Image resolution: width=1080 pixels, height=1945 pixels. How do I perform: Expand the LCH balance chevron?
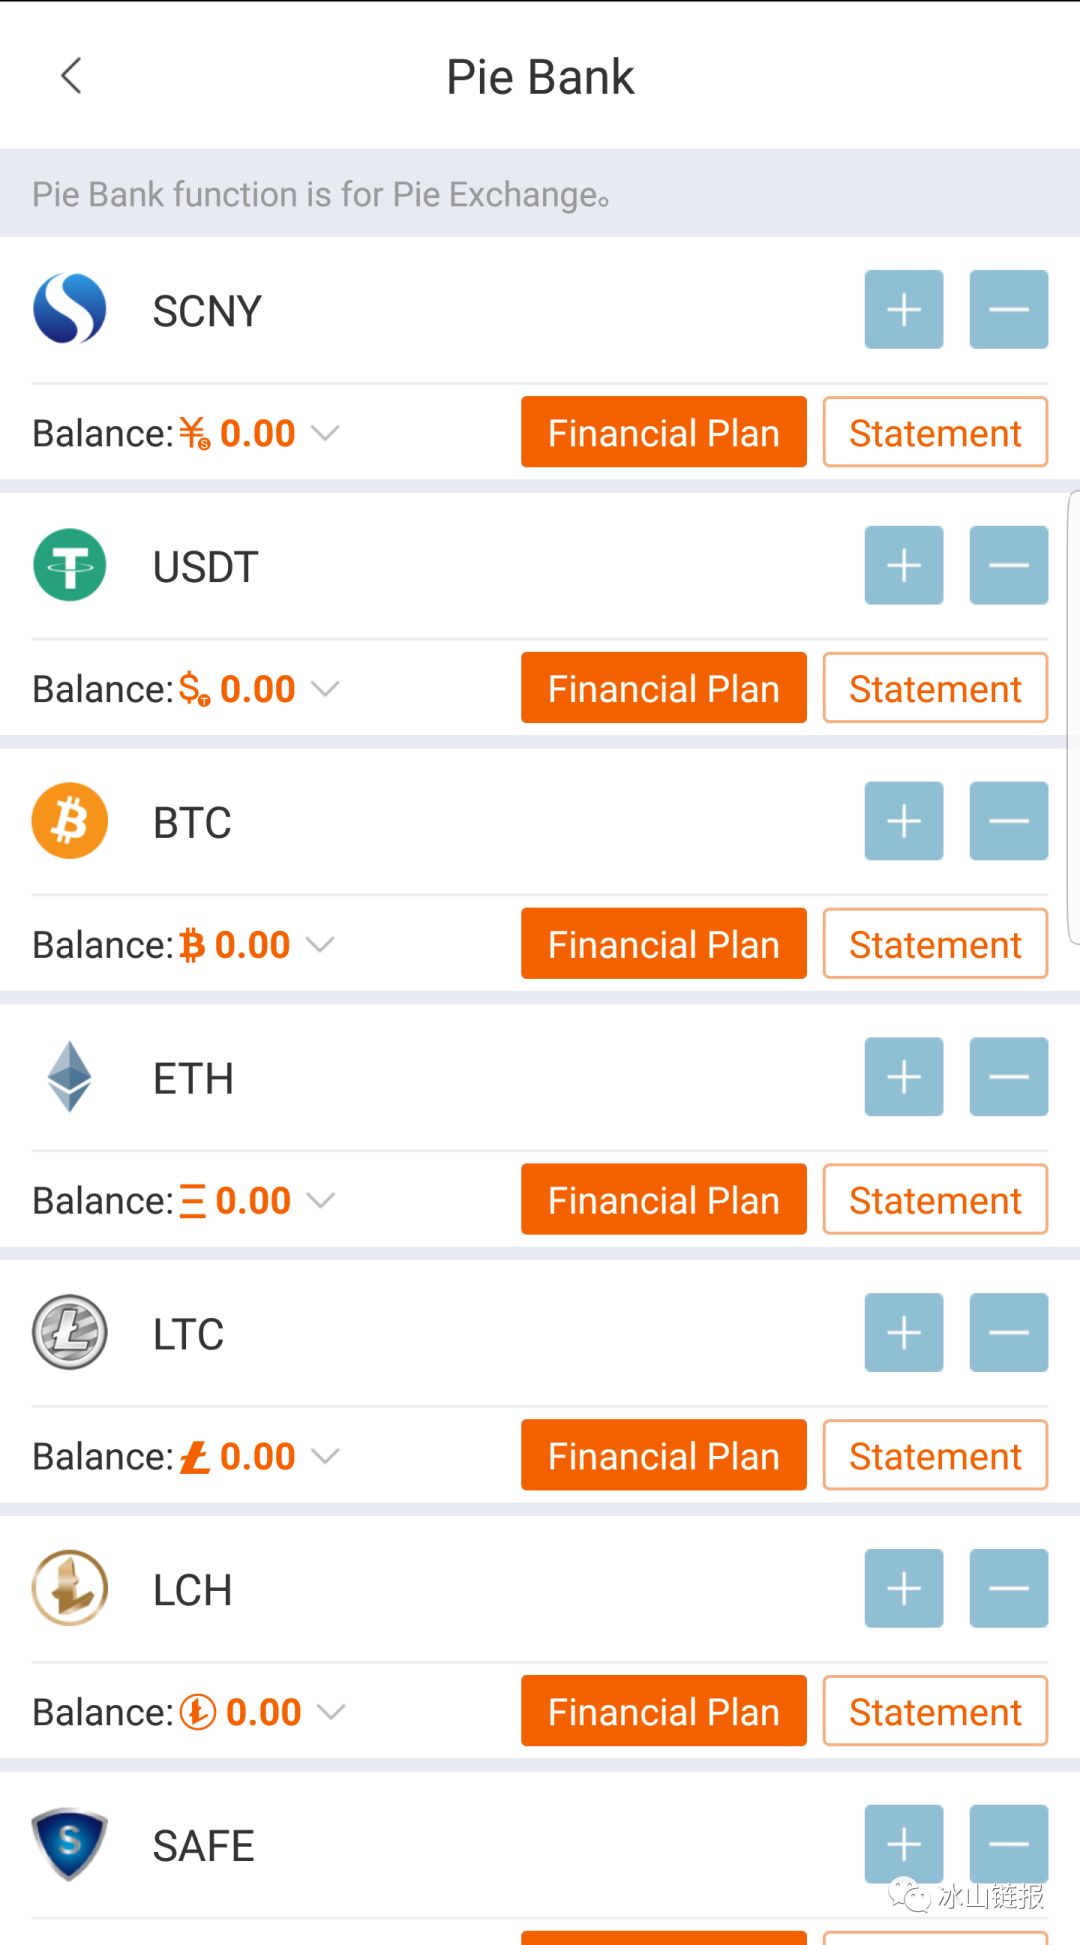pyautogui.click(x=331, y=1712)
